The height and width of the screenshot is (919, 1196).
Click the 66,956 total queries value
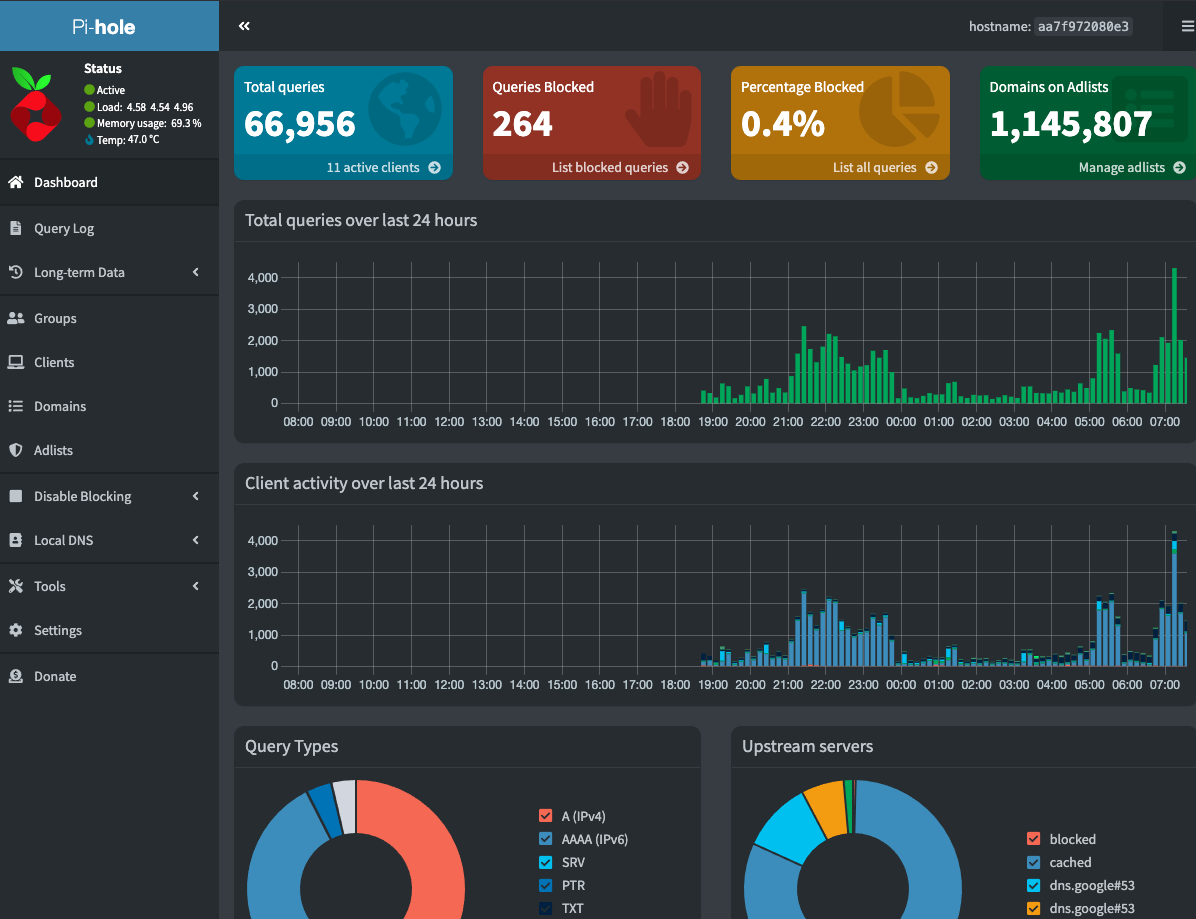click(300, 124)
